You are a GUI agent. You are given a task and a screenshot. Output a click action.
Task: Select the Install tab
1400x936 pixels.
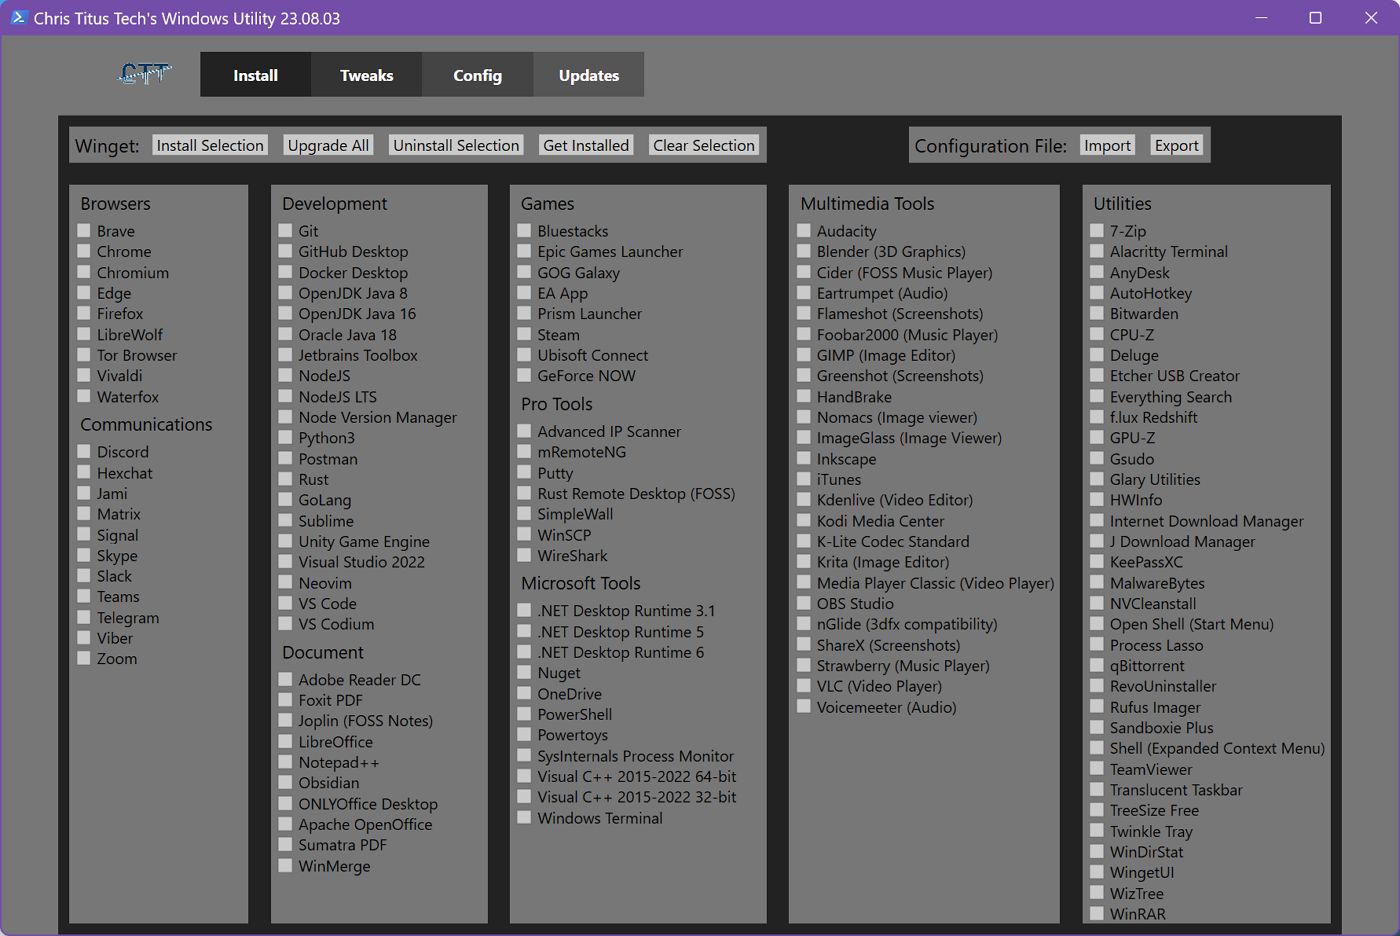255,75
